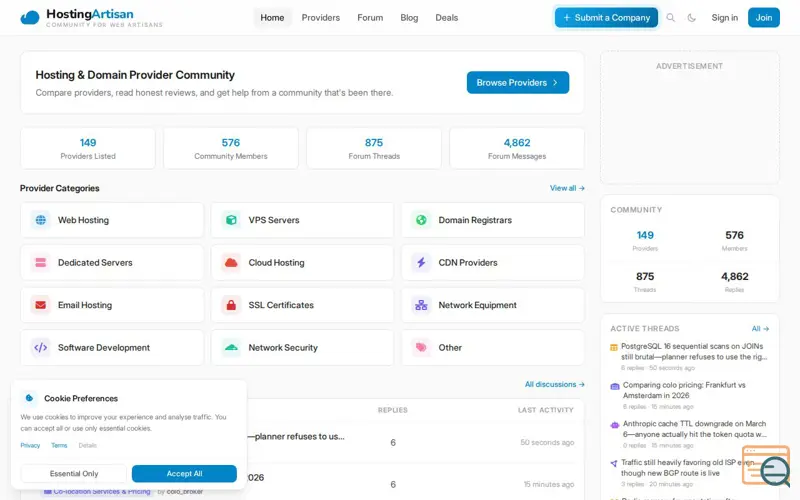This screenshot has height=500, width=800.
Task: Click the cookie icon in Cookie Preferences
Action: [x=30, y=398]
